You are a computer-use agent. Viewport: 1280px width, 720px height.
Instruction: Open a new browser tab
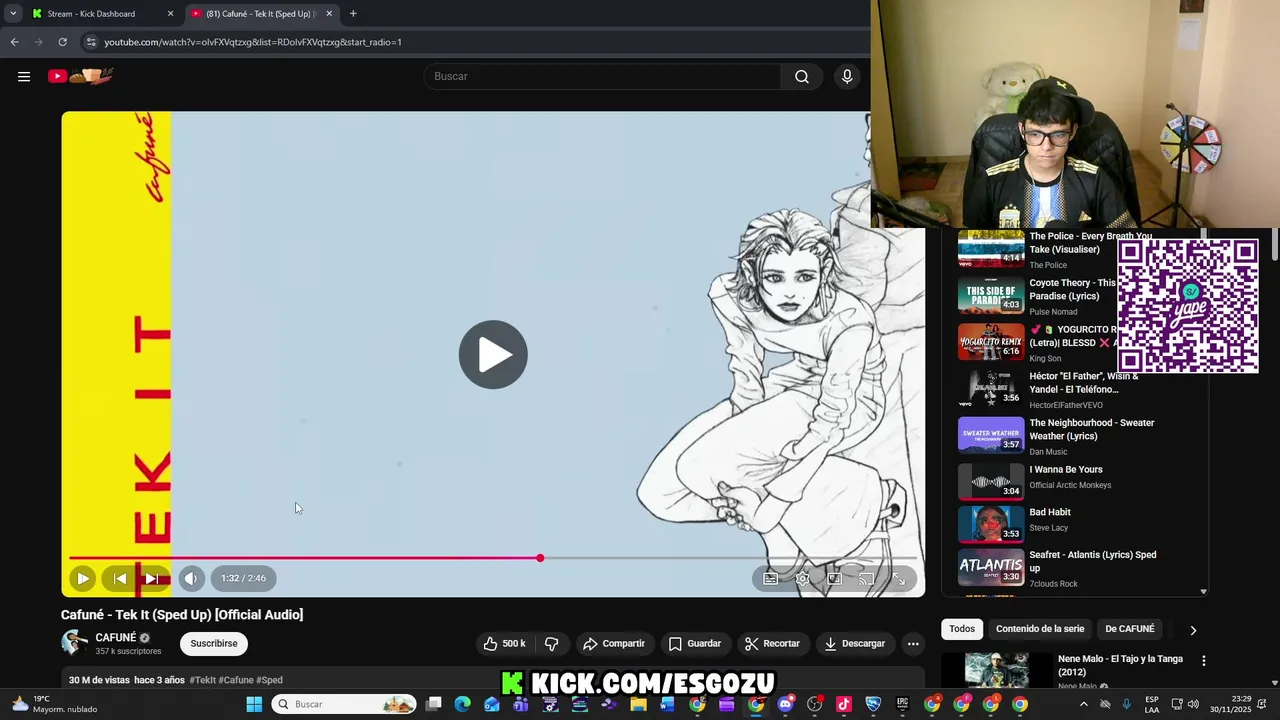(353, 14)
